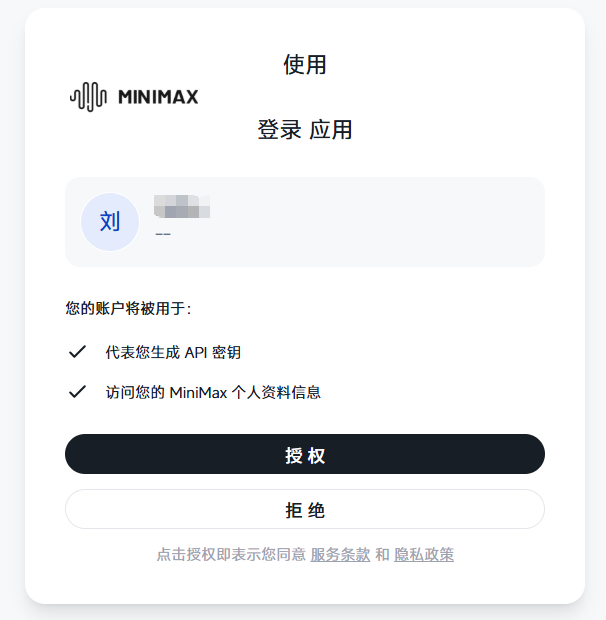Open the 隐私政策 privacy policy link
This screenshot has height=620, width=606.
pos(424,554)
